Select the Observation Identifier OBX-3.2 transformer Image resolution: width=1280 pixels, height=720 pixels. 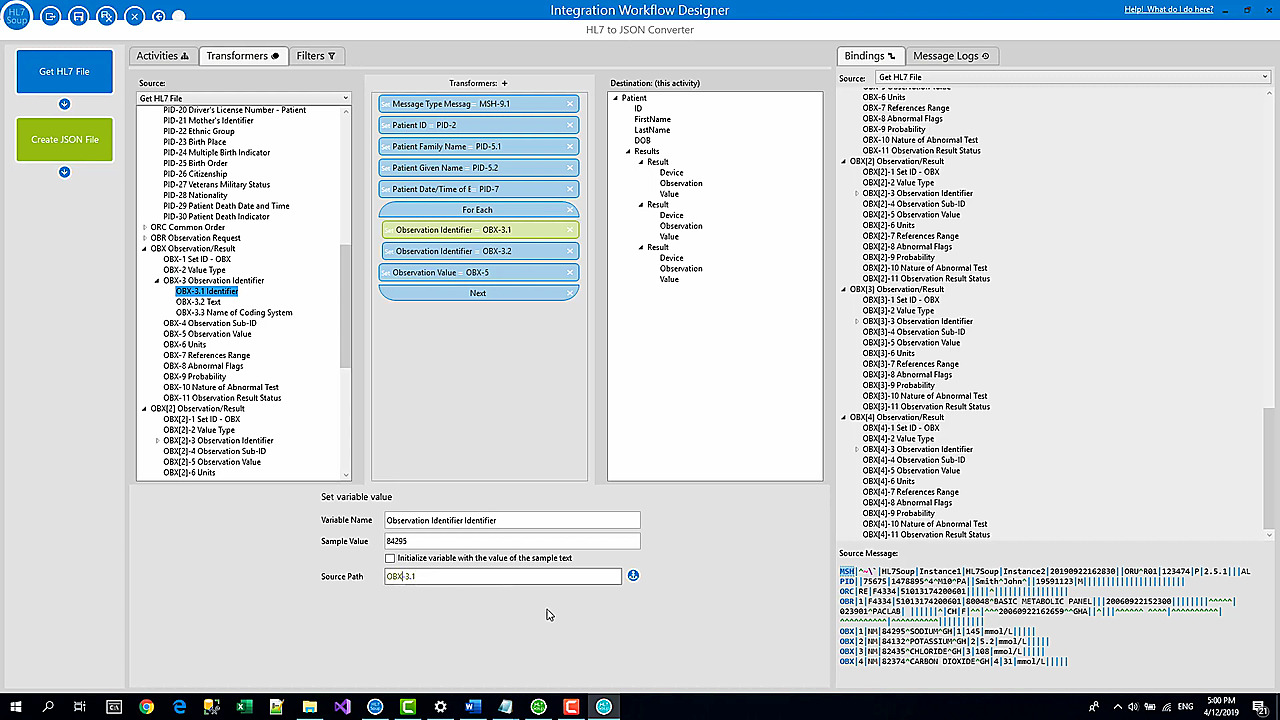(x=478, y=251)
